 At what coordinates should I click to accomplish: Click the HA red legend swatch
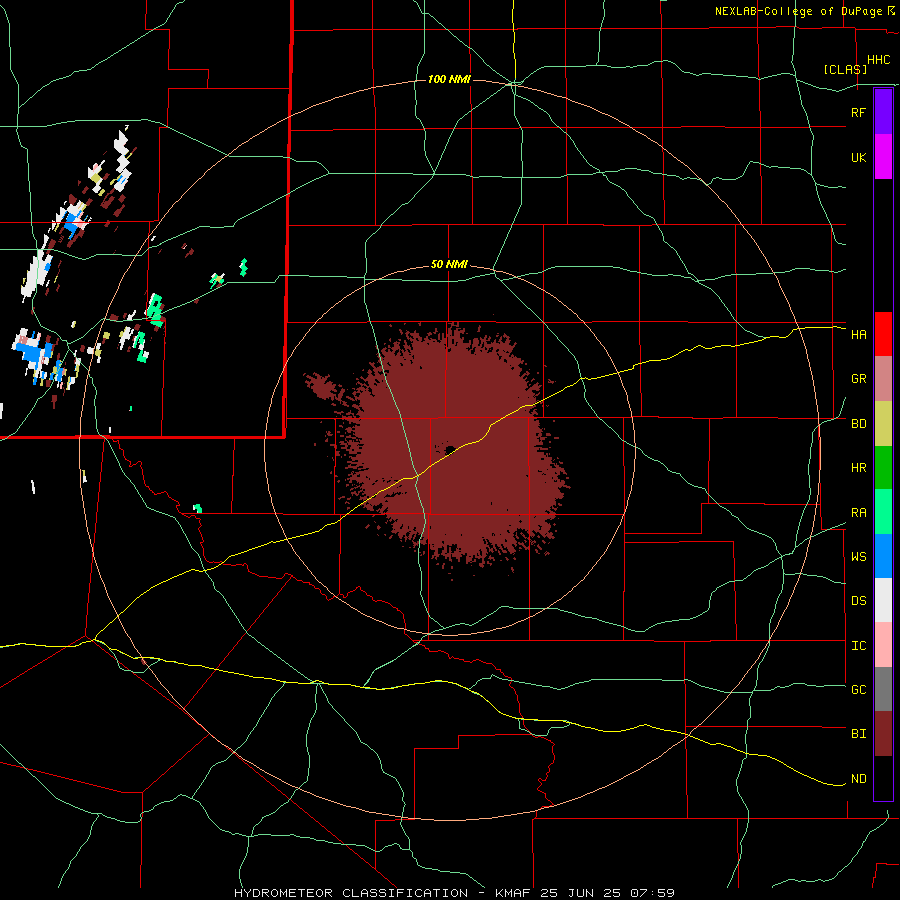[x=883, y=334]
